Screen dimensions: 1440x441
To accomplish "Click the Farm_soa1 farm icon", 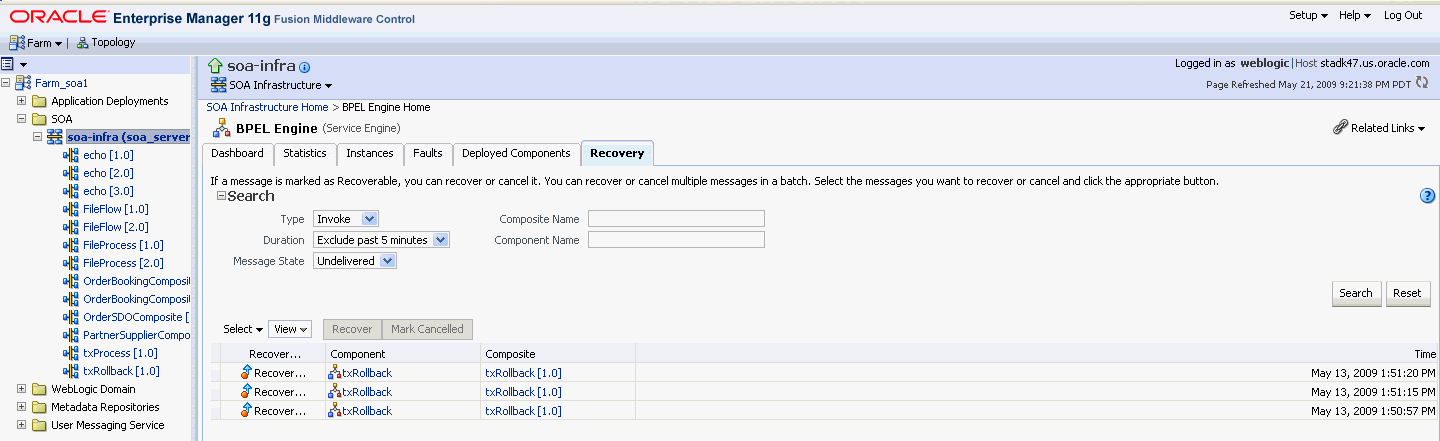I will 24,83.
